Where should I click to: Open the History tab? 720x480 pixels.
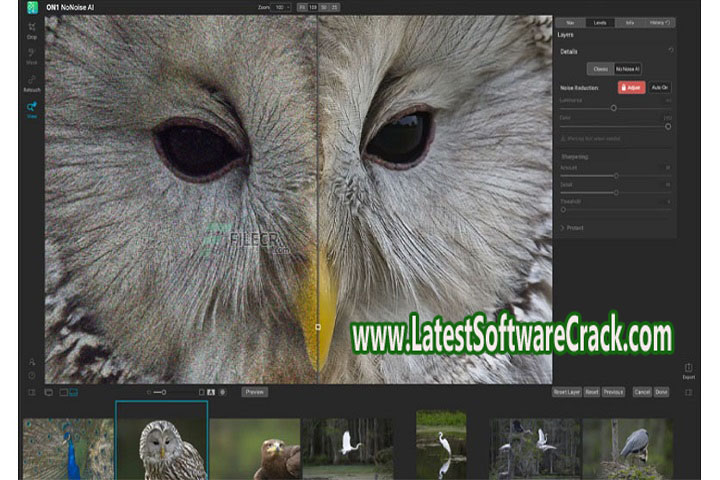pyautogui.click(x=661, y=22)
